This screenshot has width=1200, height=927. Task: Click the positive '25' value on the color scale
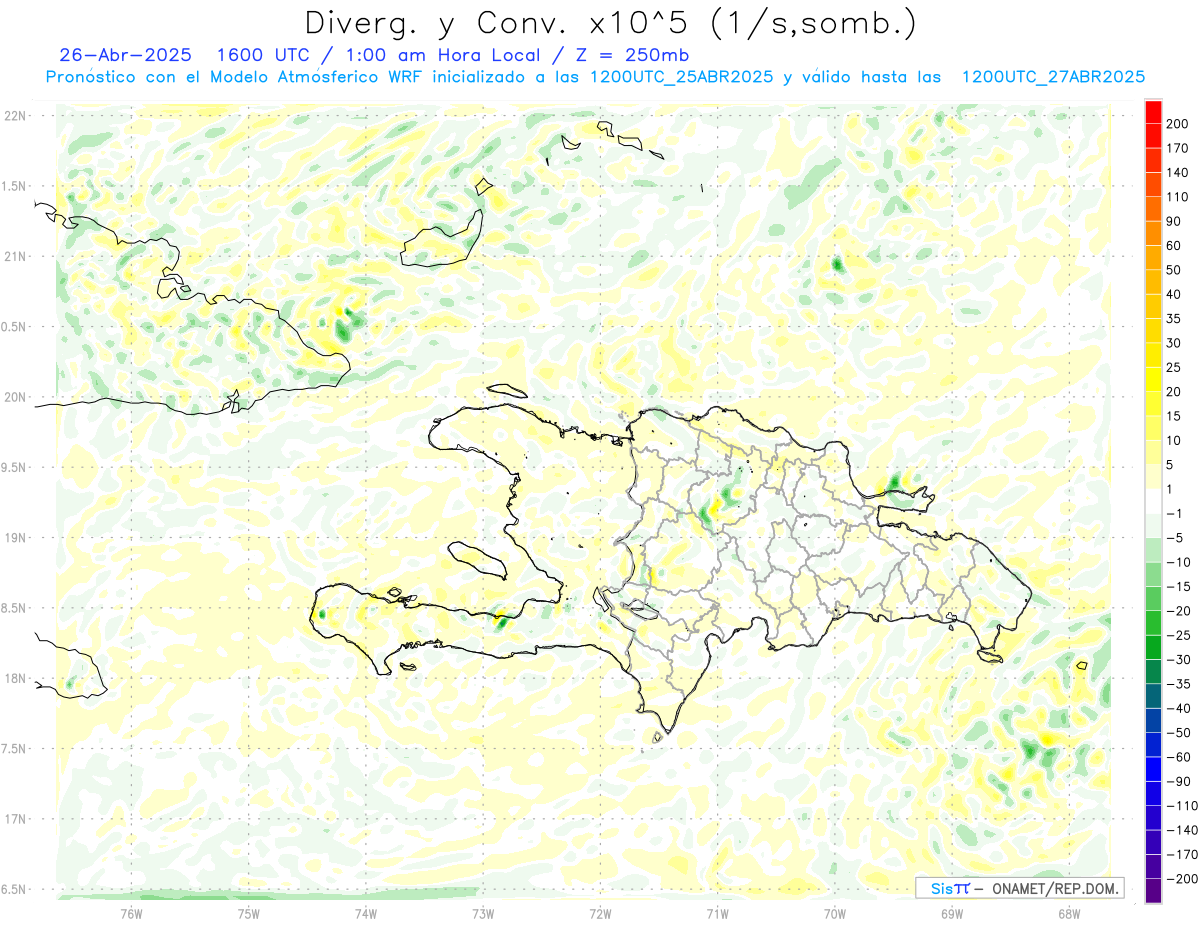(x=1174, y=368)
